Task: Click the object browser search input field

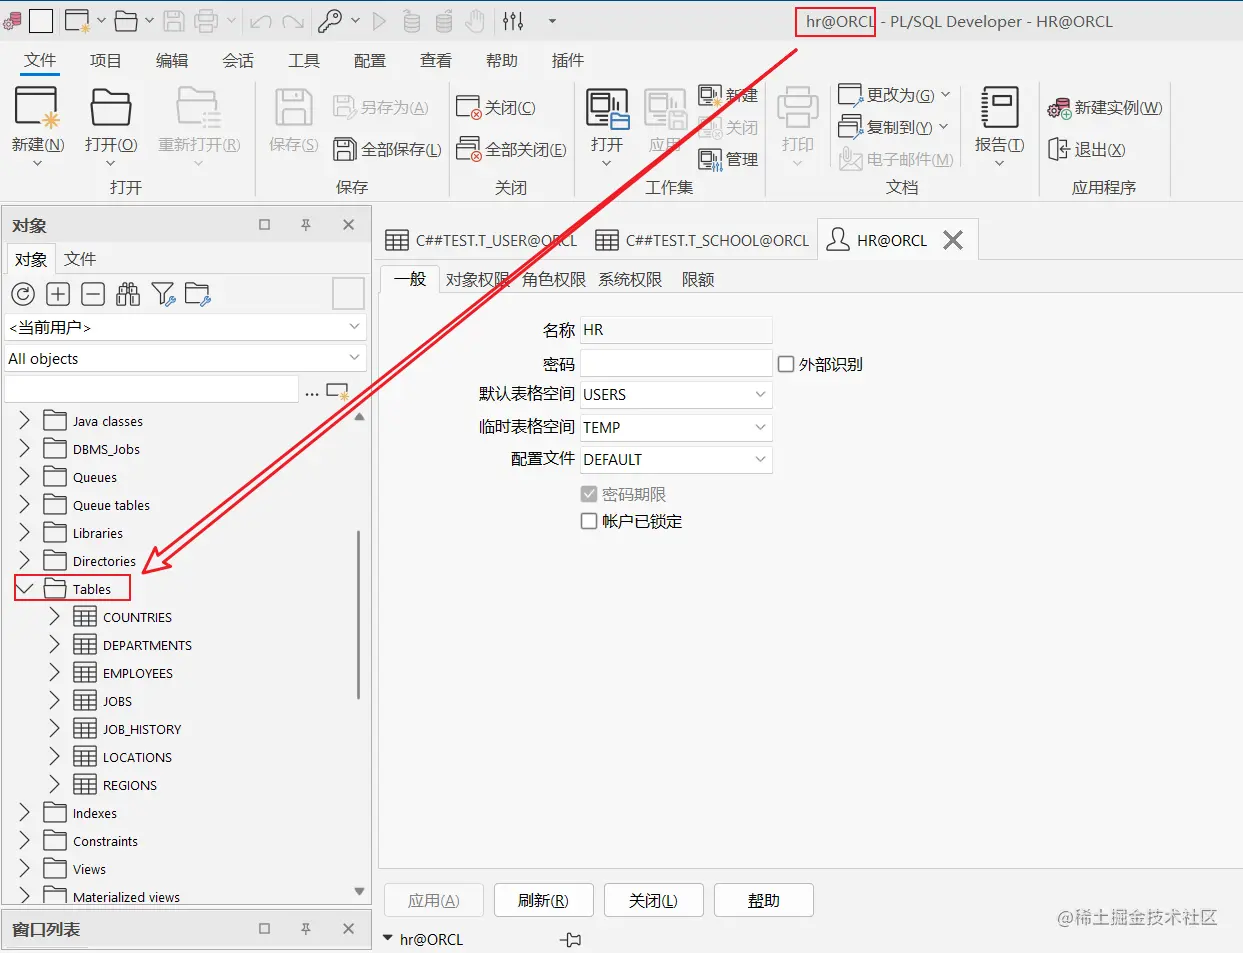Action: pos(151,389)
